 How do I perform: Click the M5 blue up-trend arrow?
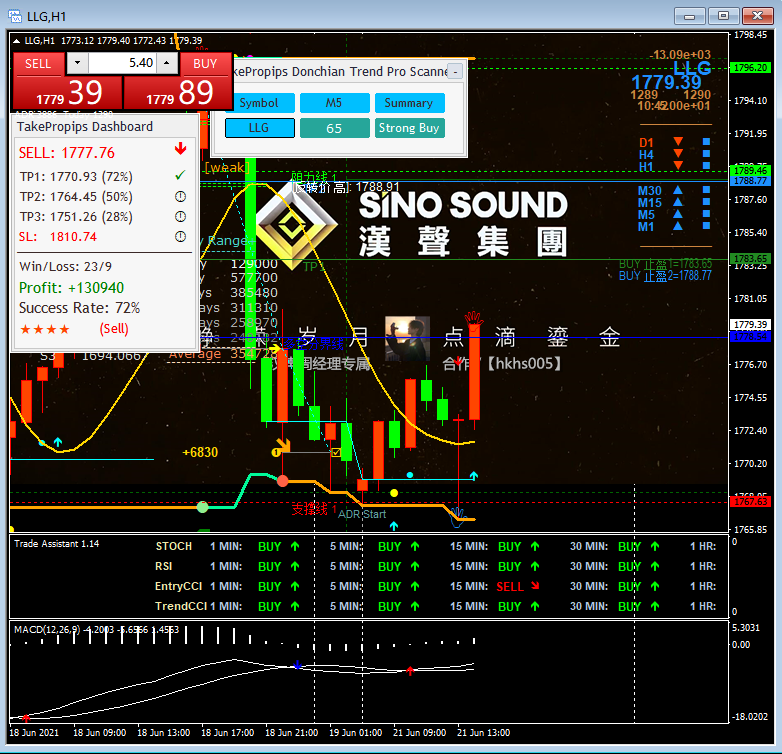(678, 213)
